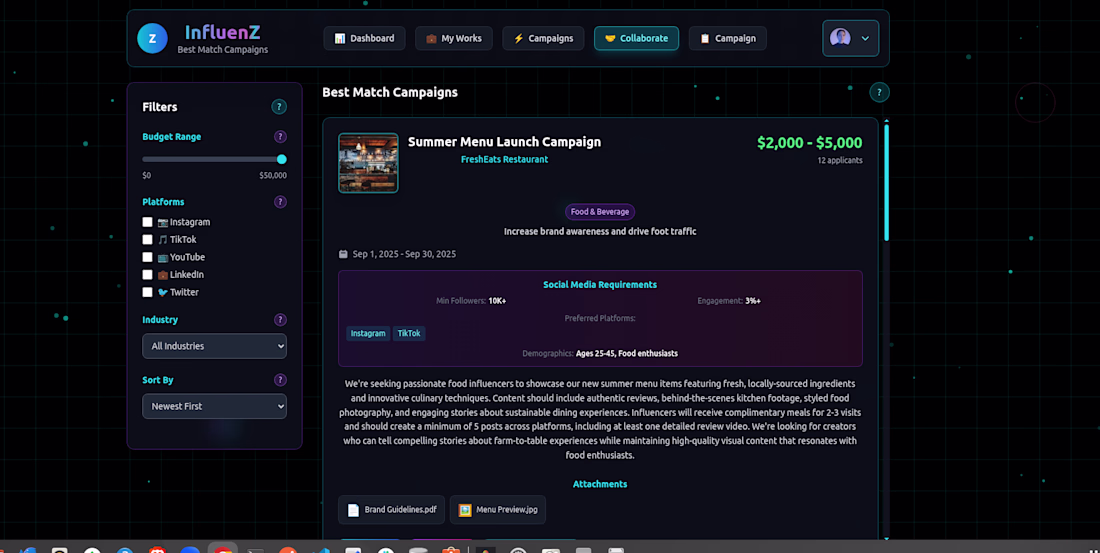The width and height of the screenshot is (1100, 553).
Task: Click the Instagram preferred platform tag
Action: (x=368, y=333)
